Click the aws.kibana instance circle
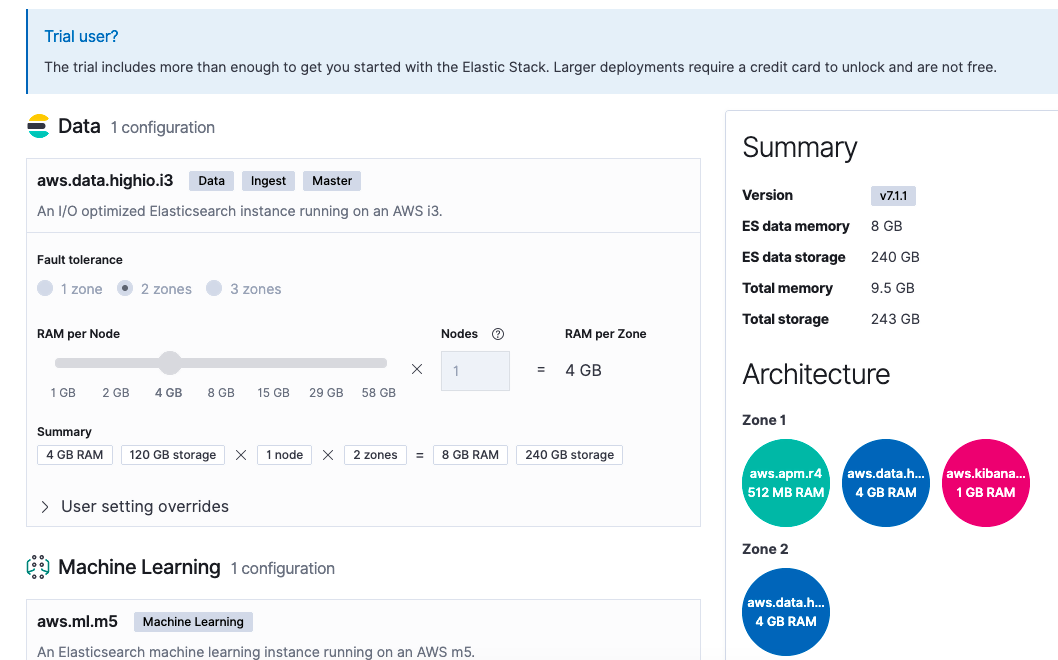The image size is (1058, 660). point(986,483)
